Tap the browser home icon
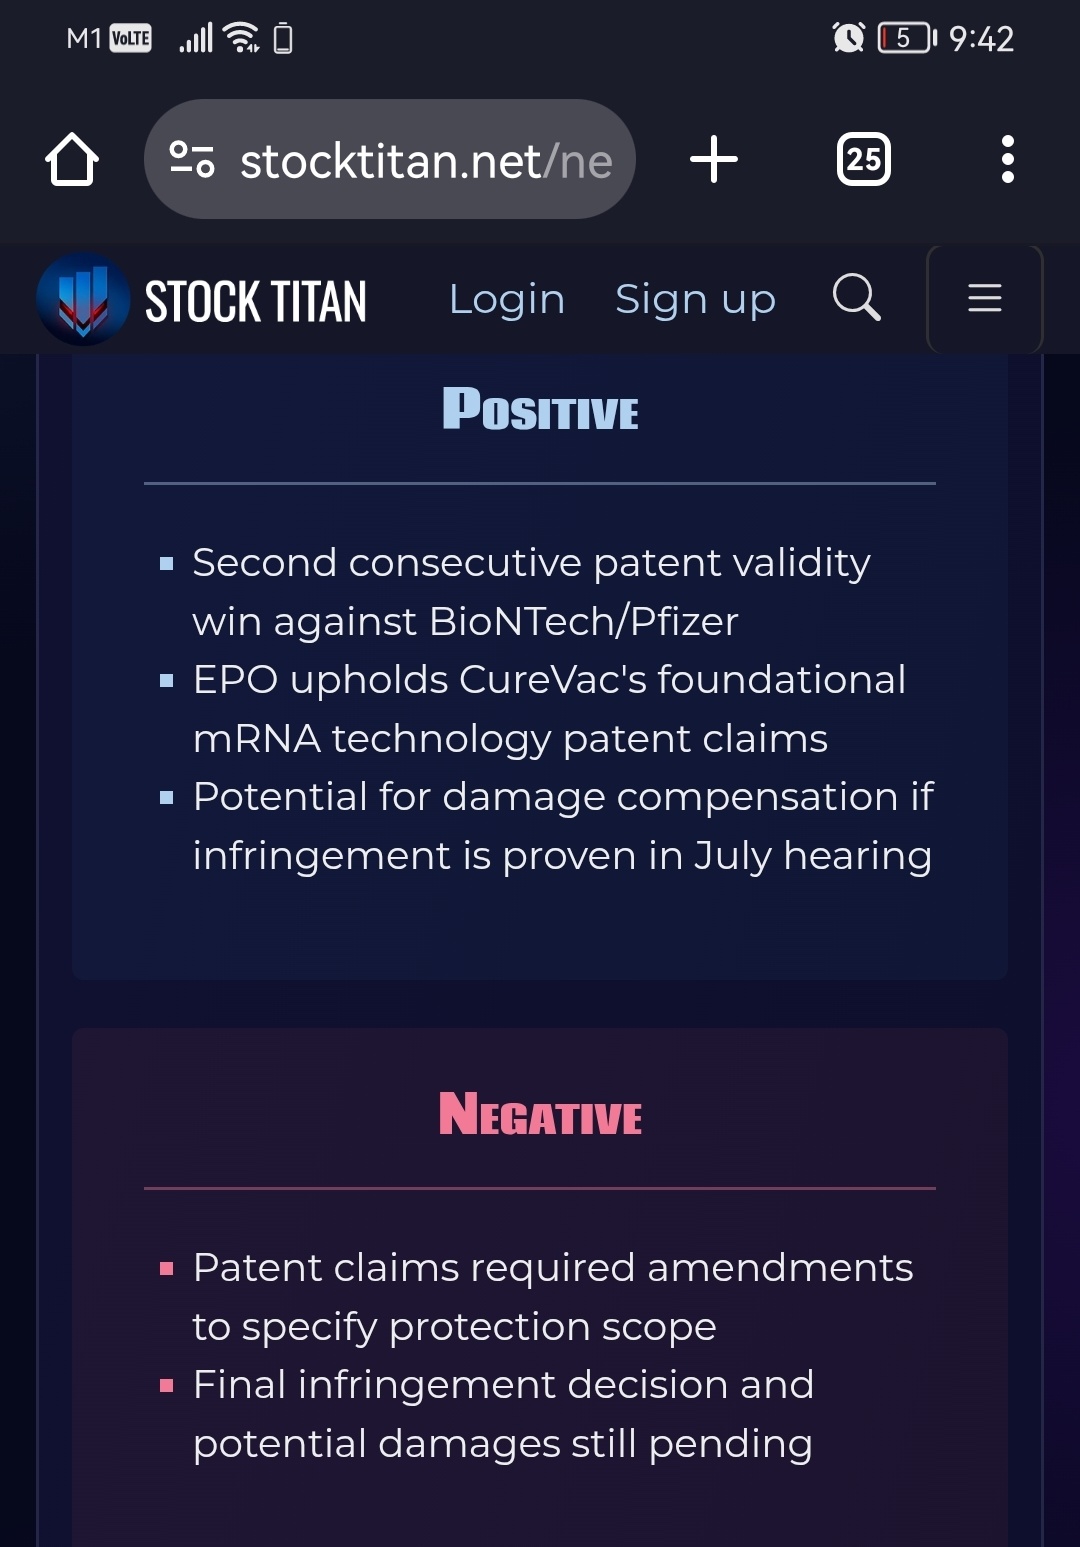The image size is (1080, 1547). click(72, 159)
